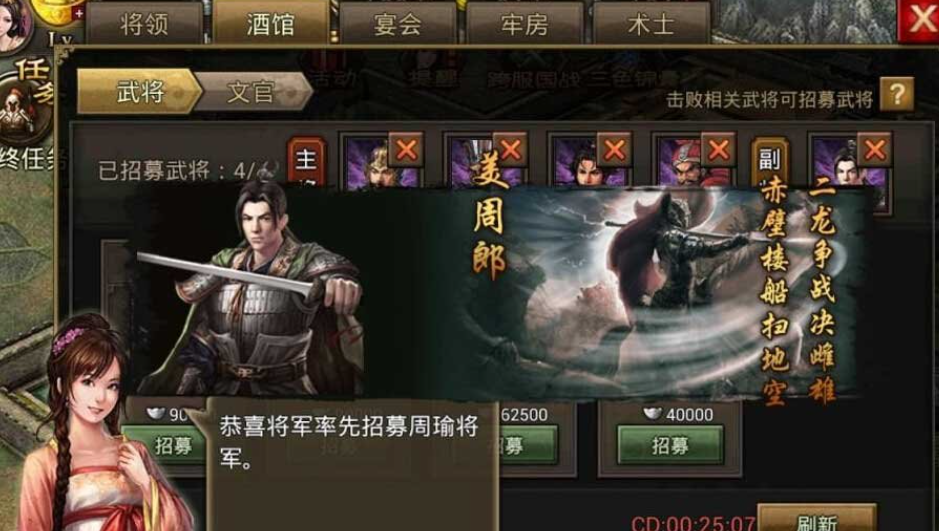Select the 术士 tab

tap(652, 24)
